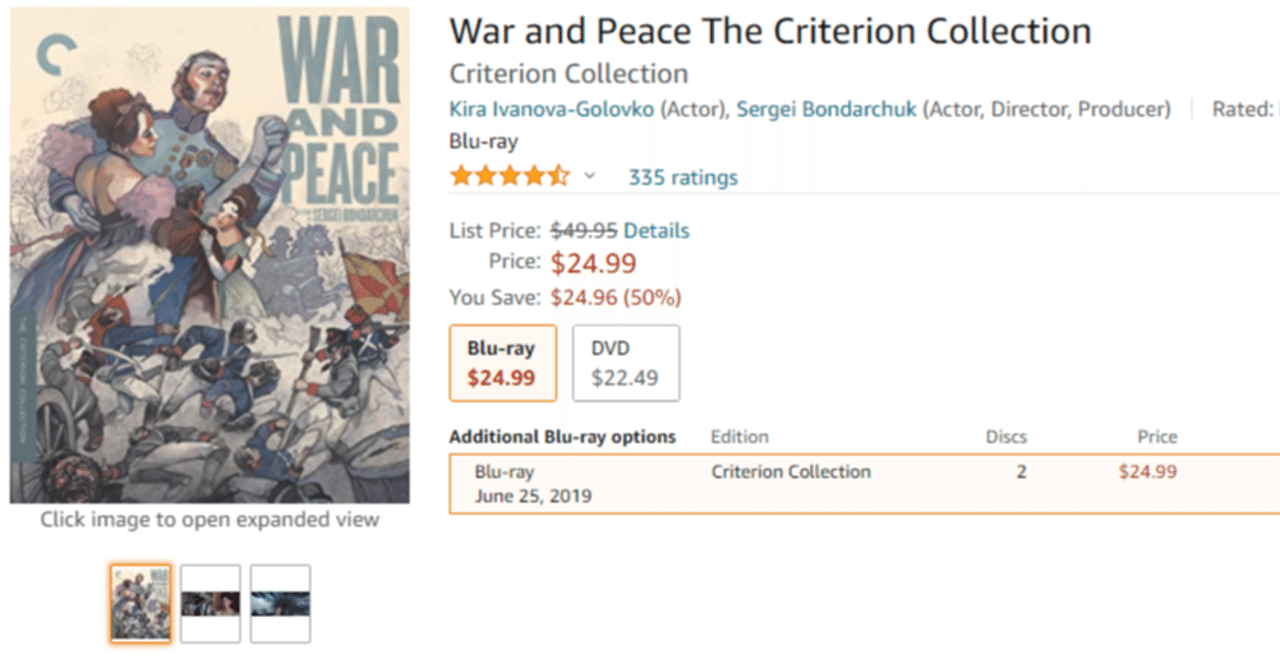Image resolution: width=1280 pixels, height=670 pixels.
Task: Select the highlighted cover art thumbnail
Action: click(139, 603)
